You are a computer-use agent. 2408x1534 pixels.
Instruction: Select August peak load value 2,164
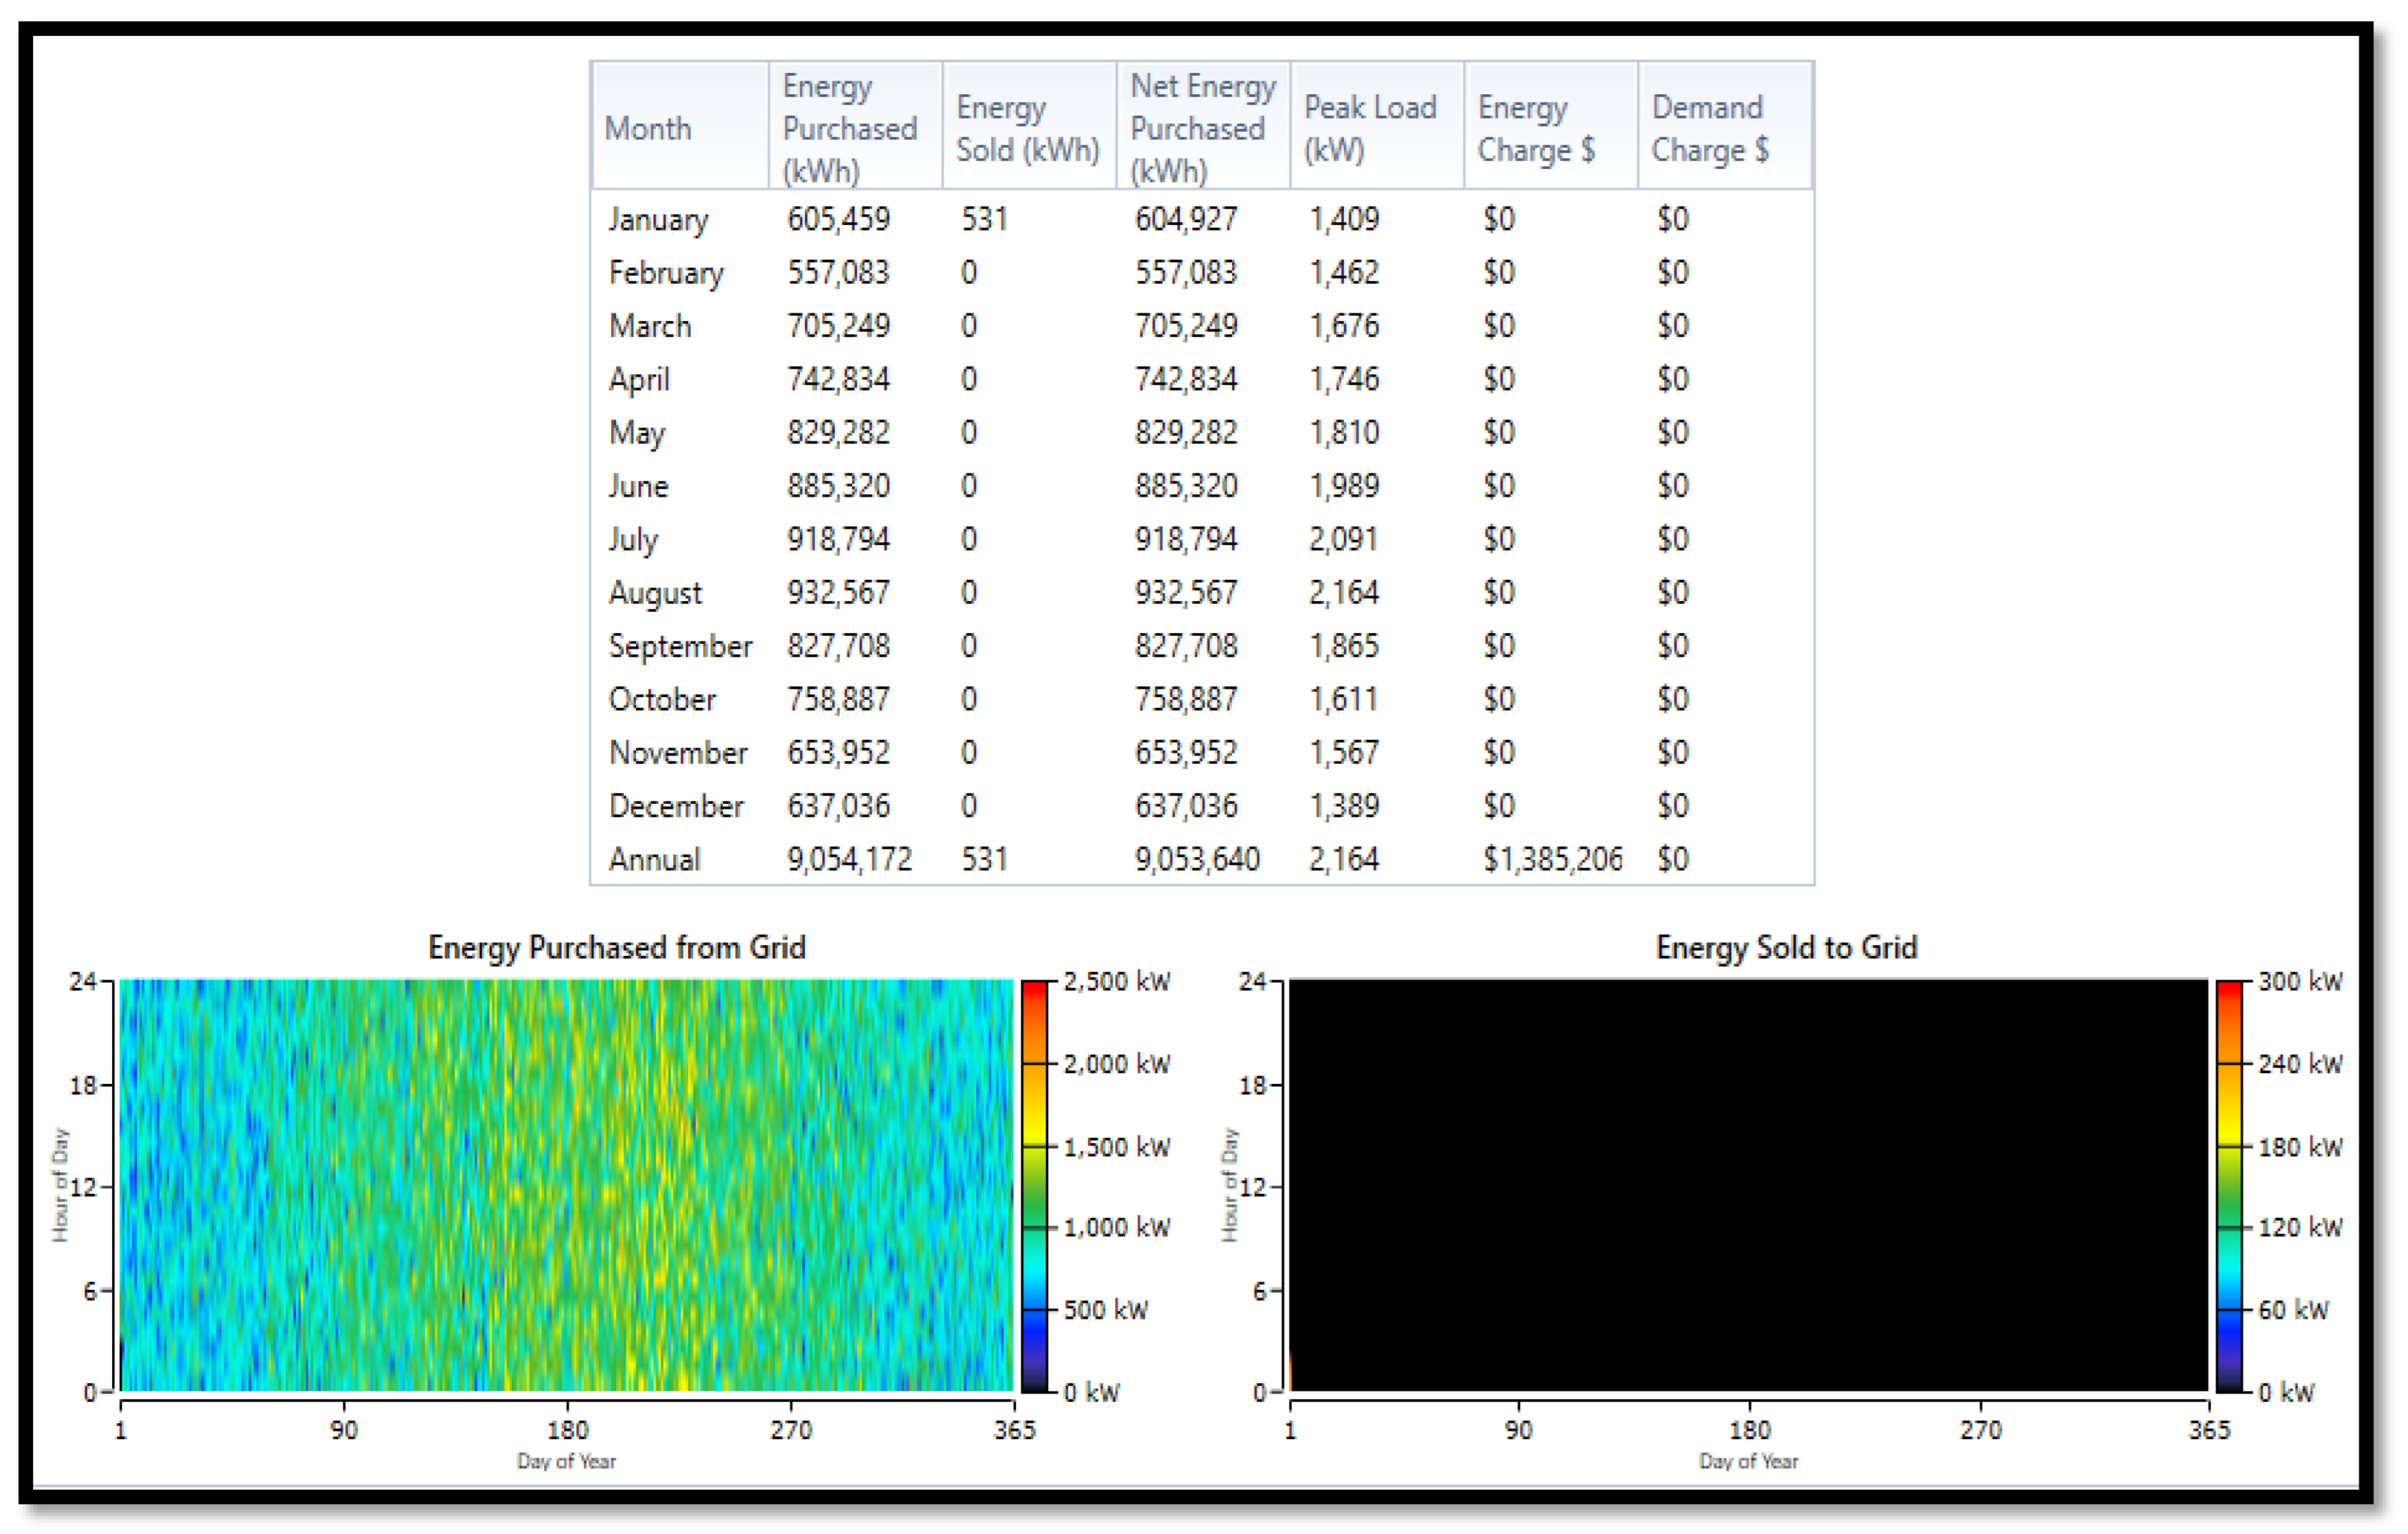(x=1344, y=593)
